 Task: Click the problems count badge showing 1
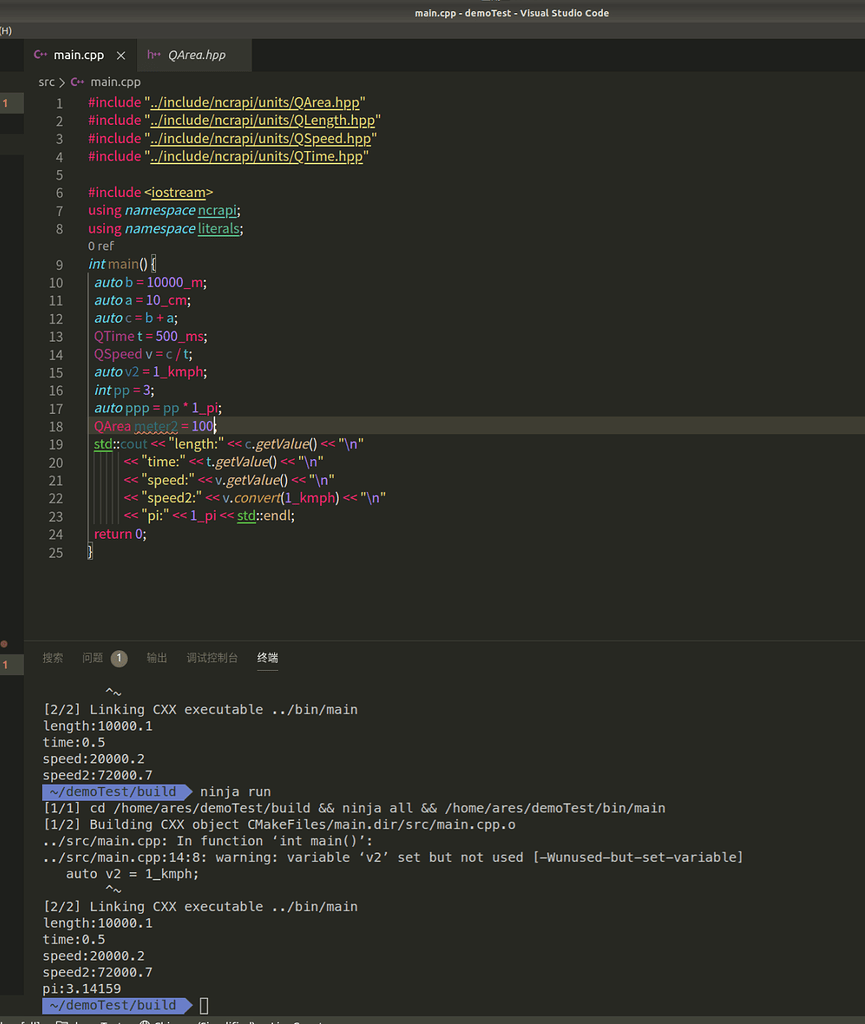coord(119,658)
